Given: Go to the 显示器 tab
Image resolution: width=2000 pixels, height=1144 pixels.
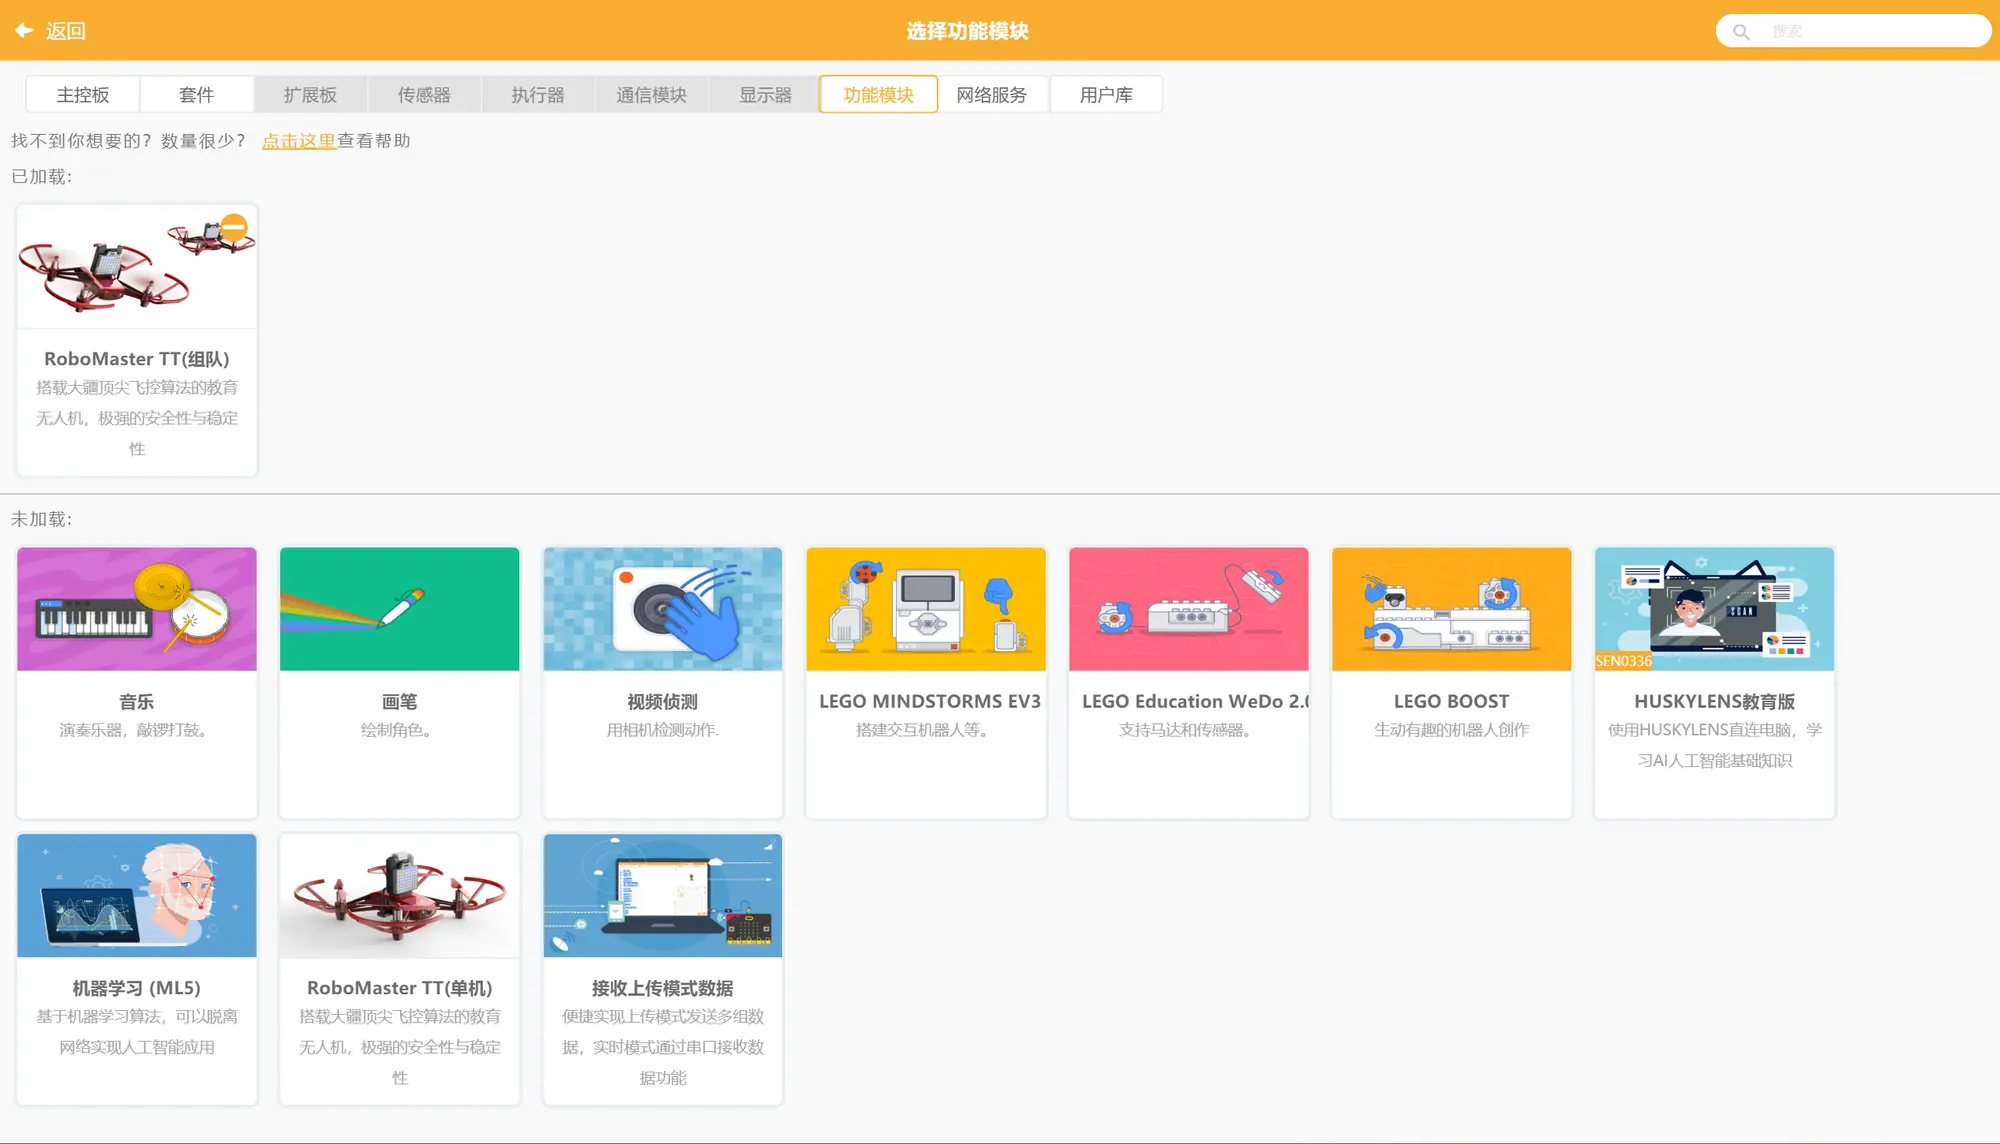Looking at the screenshot, I should click(765, 95).
